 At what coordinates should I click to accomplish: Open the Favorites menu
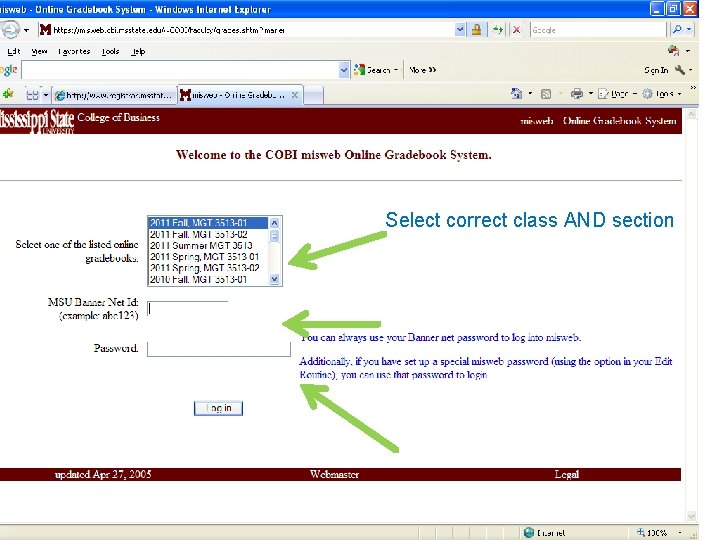[x=74, y=51]
